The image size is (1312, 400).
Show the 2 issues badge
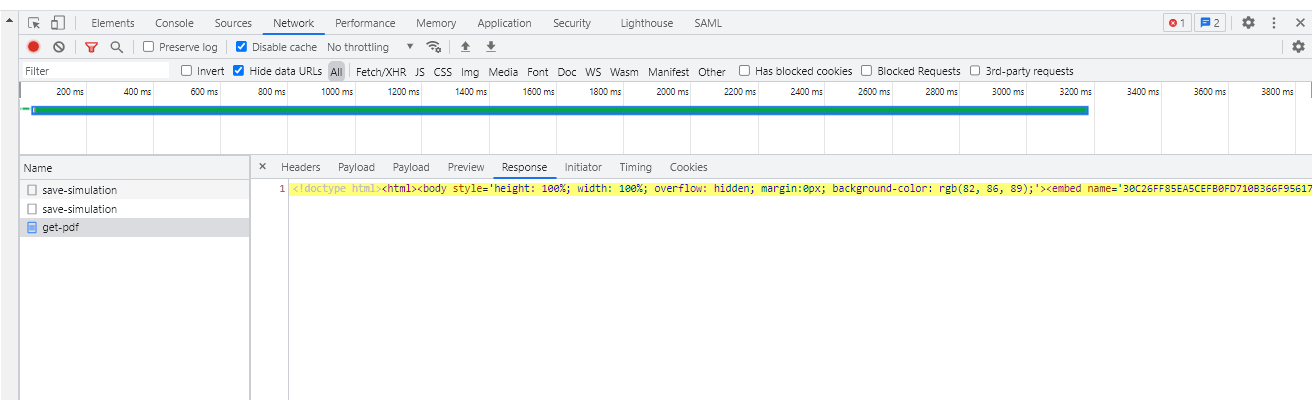(1210, 23)
